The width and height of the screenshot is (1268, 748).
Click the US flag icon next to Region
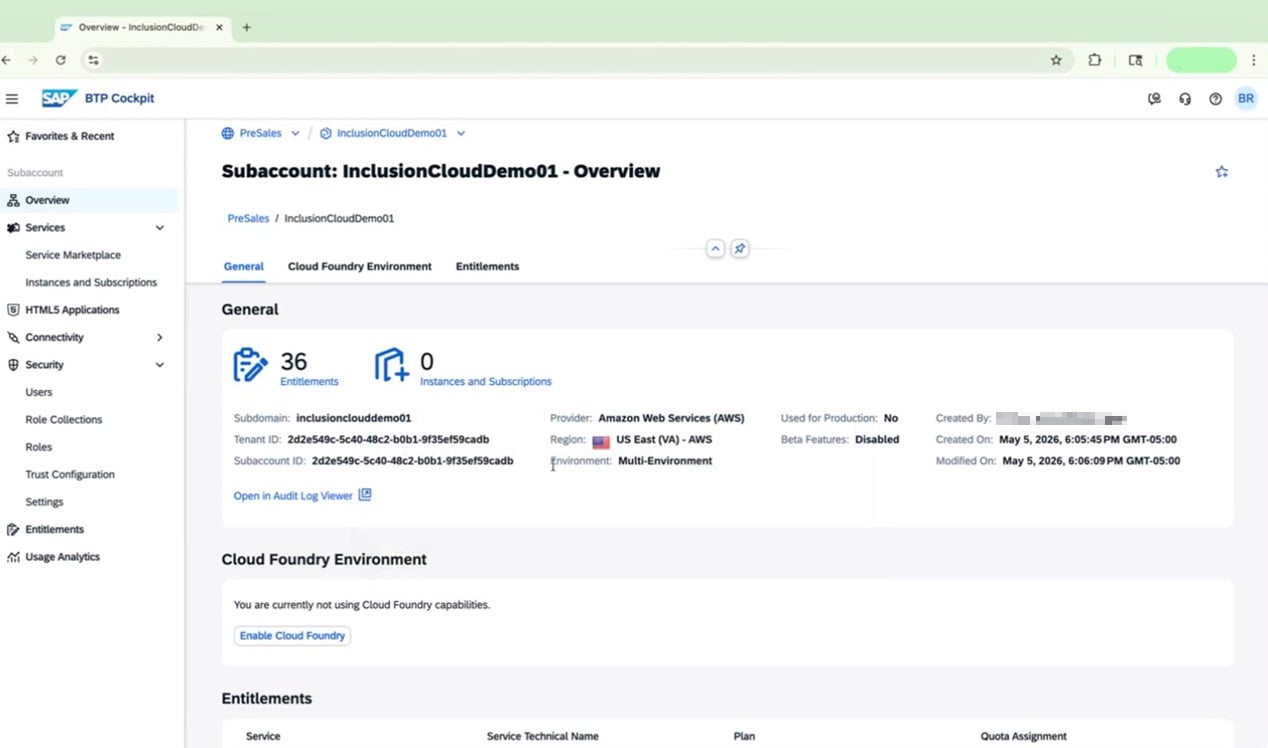pyautogui.click(x=601, y=441)
